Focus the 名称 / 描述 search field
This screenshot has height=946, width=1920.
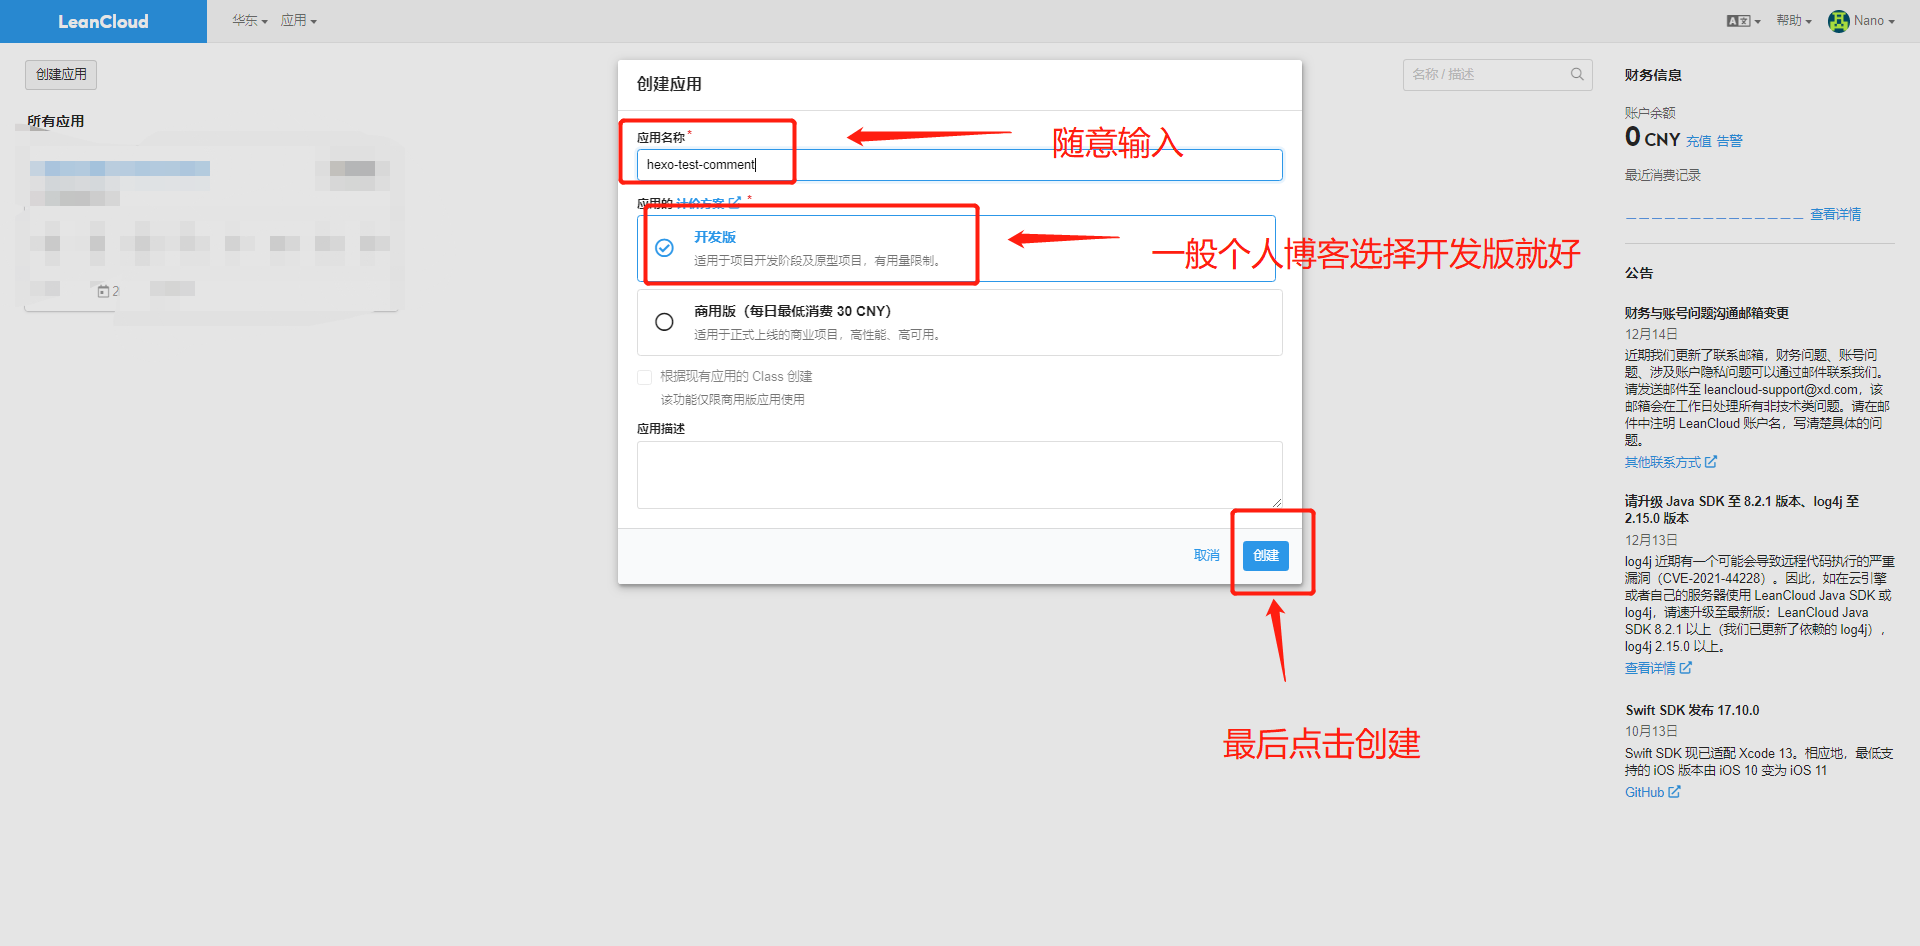pyautogui.click(x=1497, y=74)
